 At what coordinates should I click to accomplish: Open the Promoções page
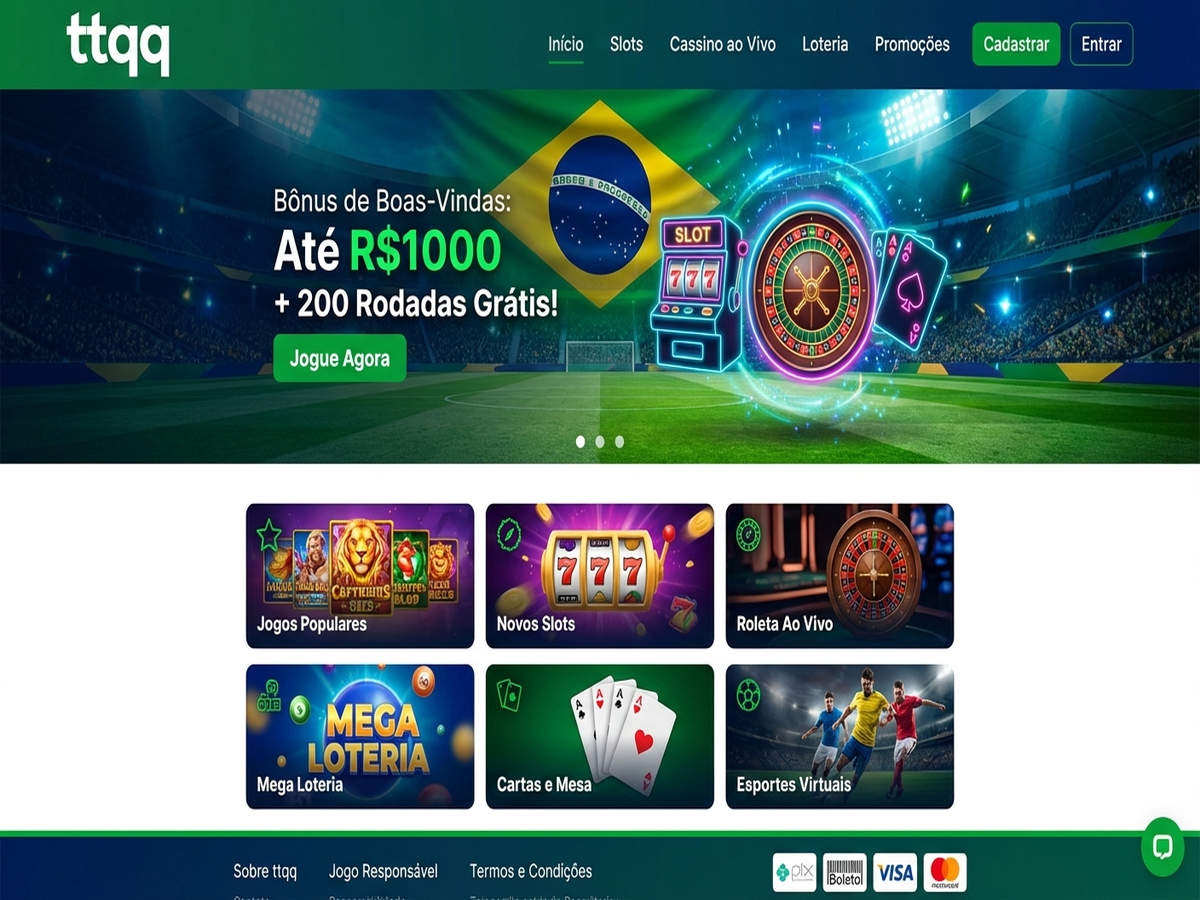(x=912, y=44)
